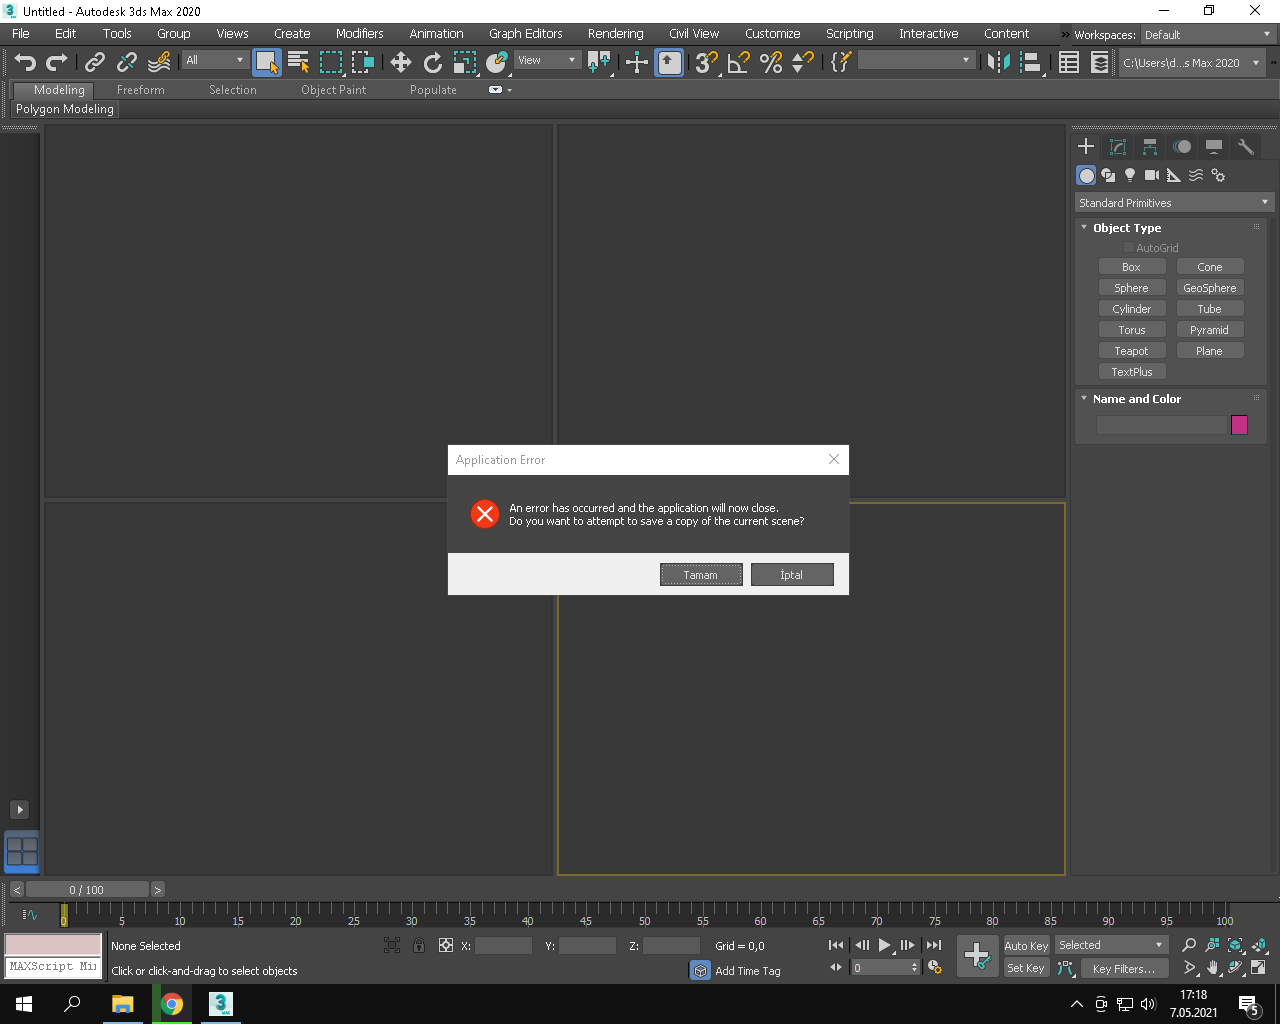Toggle Auto Key animation mode
The image size is (1280, 1024).
click(x=1026, y=946)
